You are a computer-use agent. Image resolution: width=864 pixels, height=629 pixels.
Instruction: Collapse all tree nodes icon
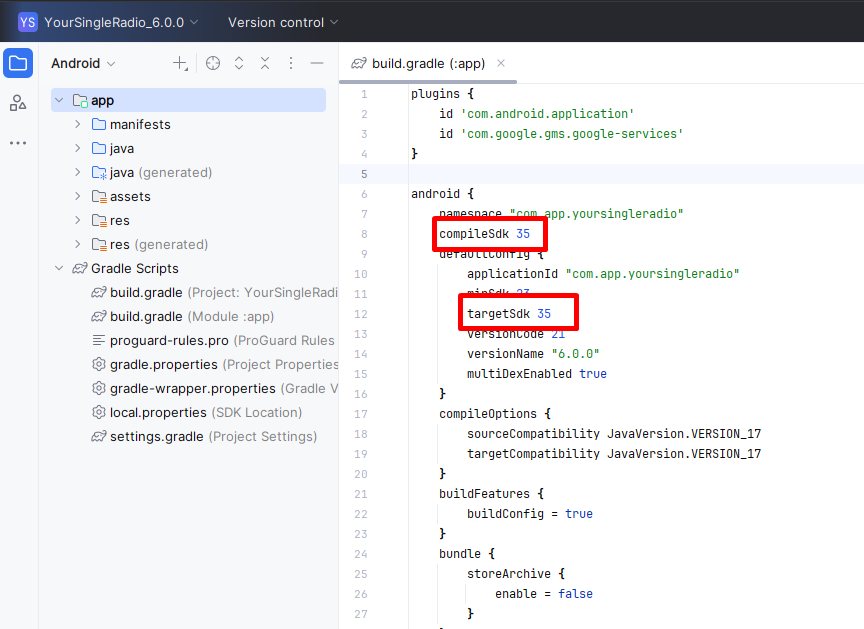[265, 63]
